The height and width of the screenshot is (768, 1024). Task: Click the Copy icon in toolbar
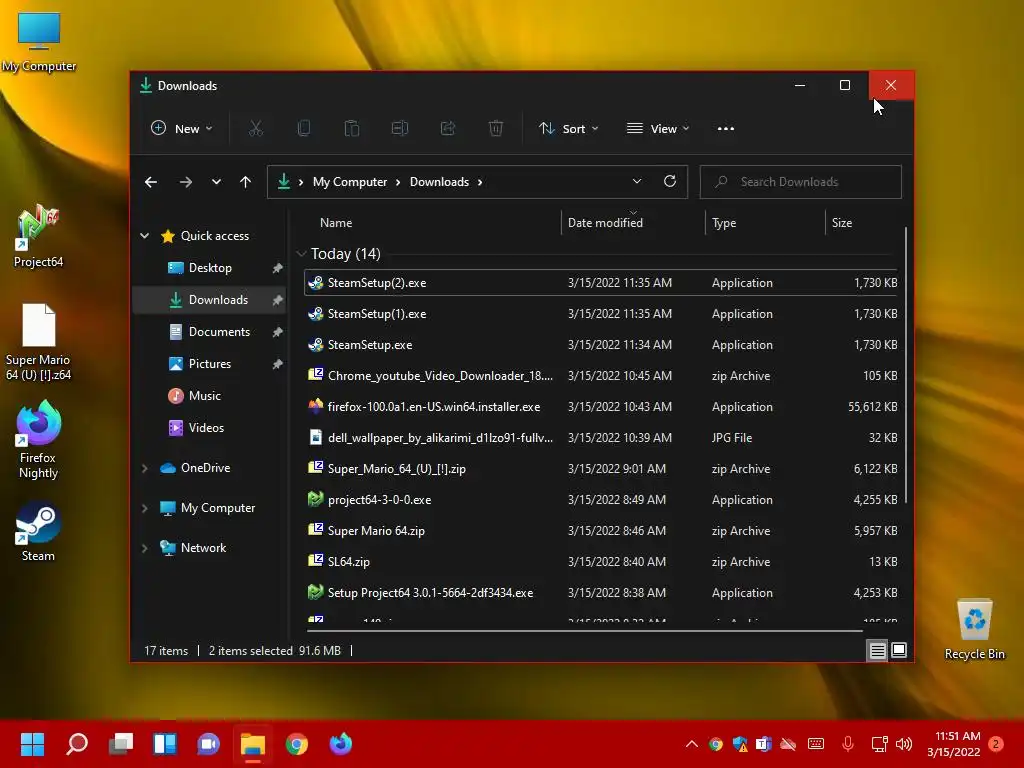304,129
